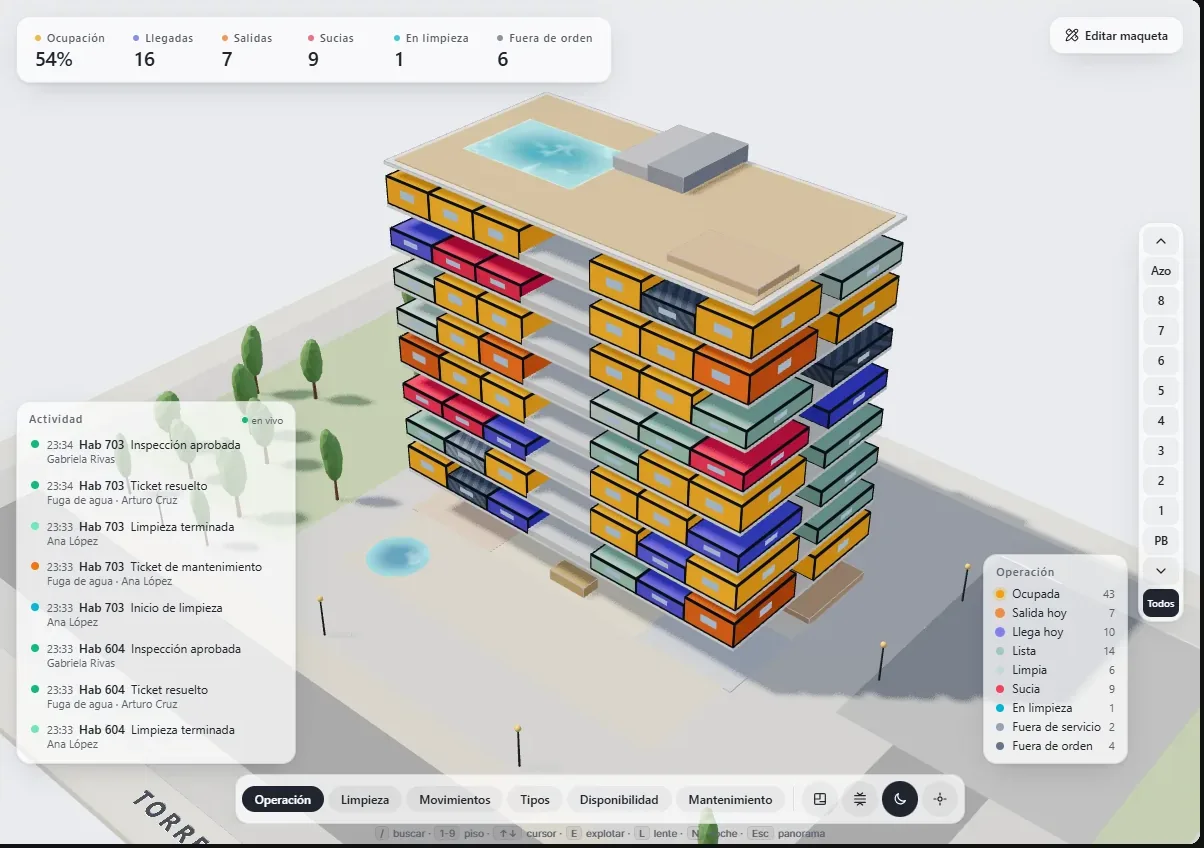Image resolution: width=1204 pixels, height=848 pixels.
Task: Click the Operación legend heading
Action: 1025,572
